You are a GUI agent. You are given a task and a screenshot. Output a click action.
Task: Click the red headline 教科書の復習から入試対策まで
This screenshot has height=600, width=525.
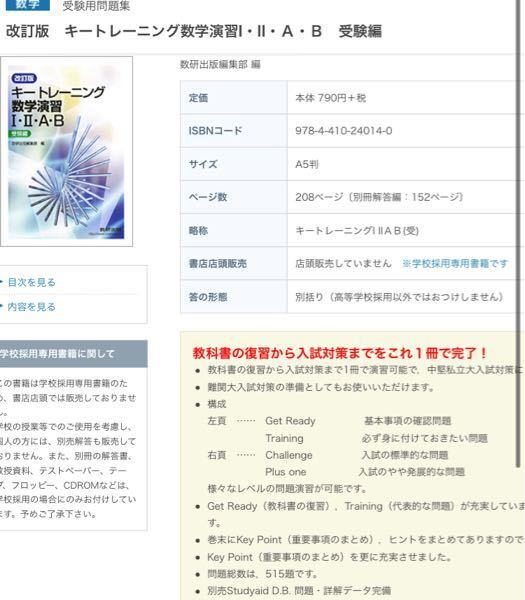click(340, 353)
